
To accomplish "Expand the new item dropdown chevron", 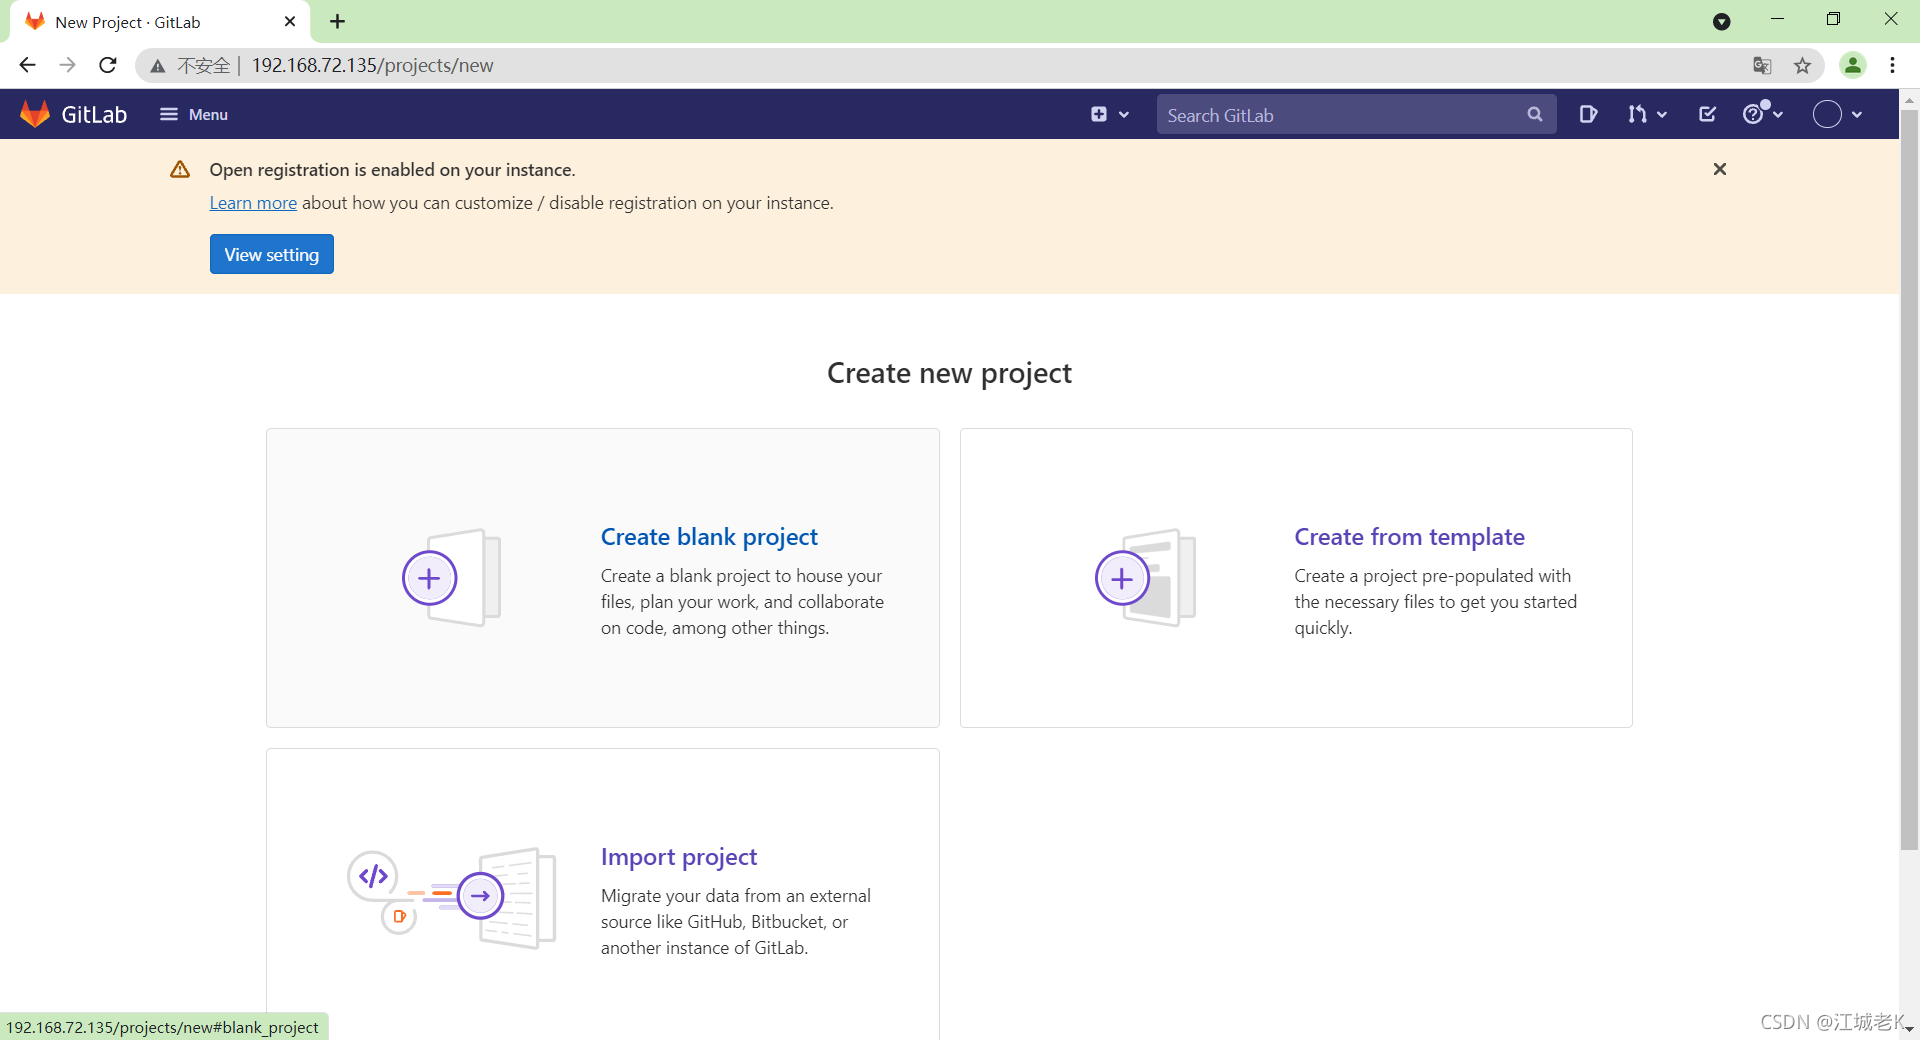I will pyautogui.click(x=1124, y=114).
